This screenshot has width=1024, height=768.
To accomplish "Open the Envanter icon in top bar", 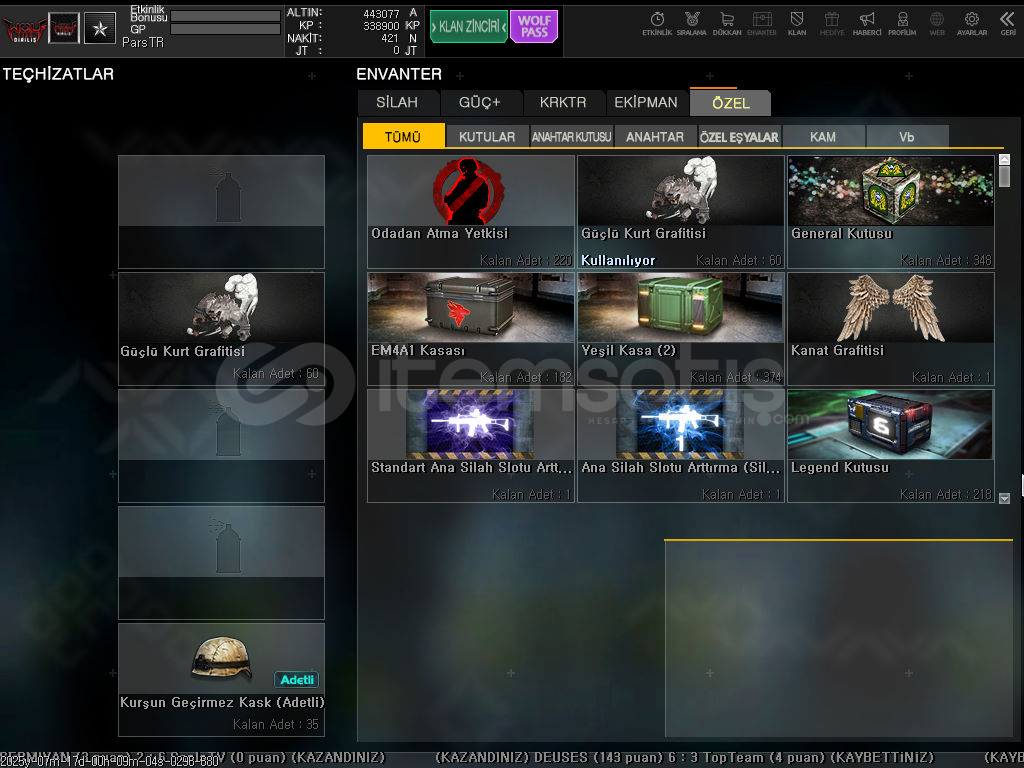I will [x=761, y=24].
